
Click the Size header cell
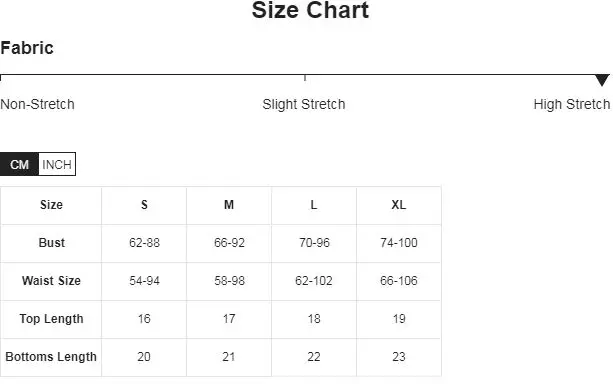tap(52, 205)
